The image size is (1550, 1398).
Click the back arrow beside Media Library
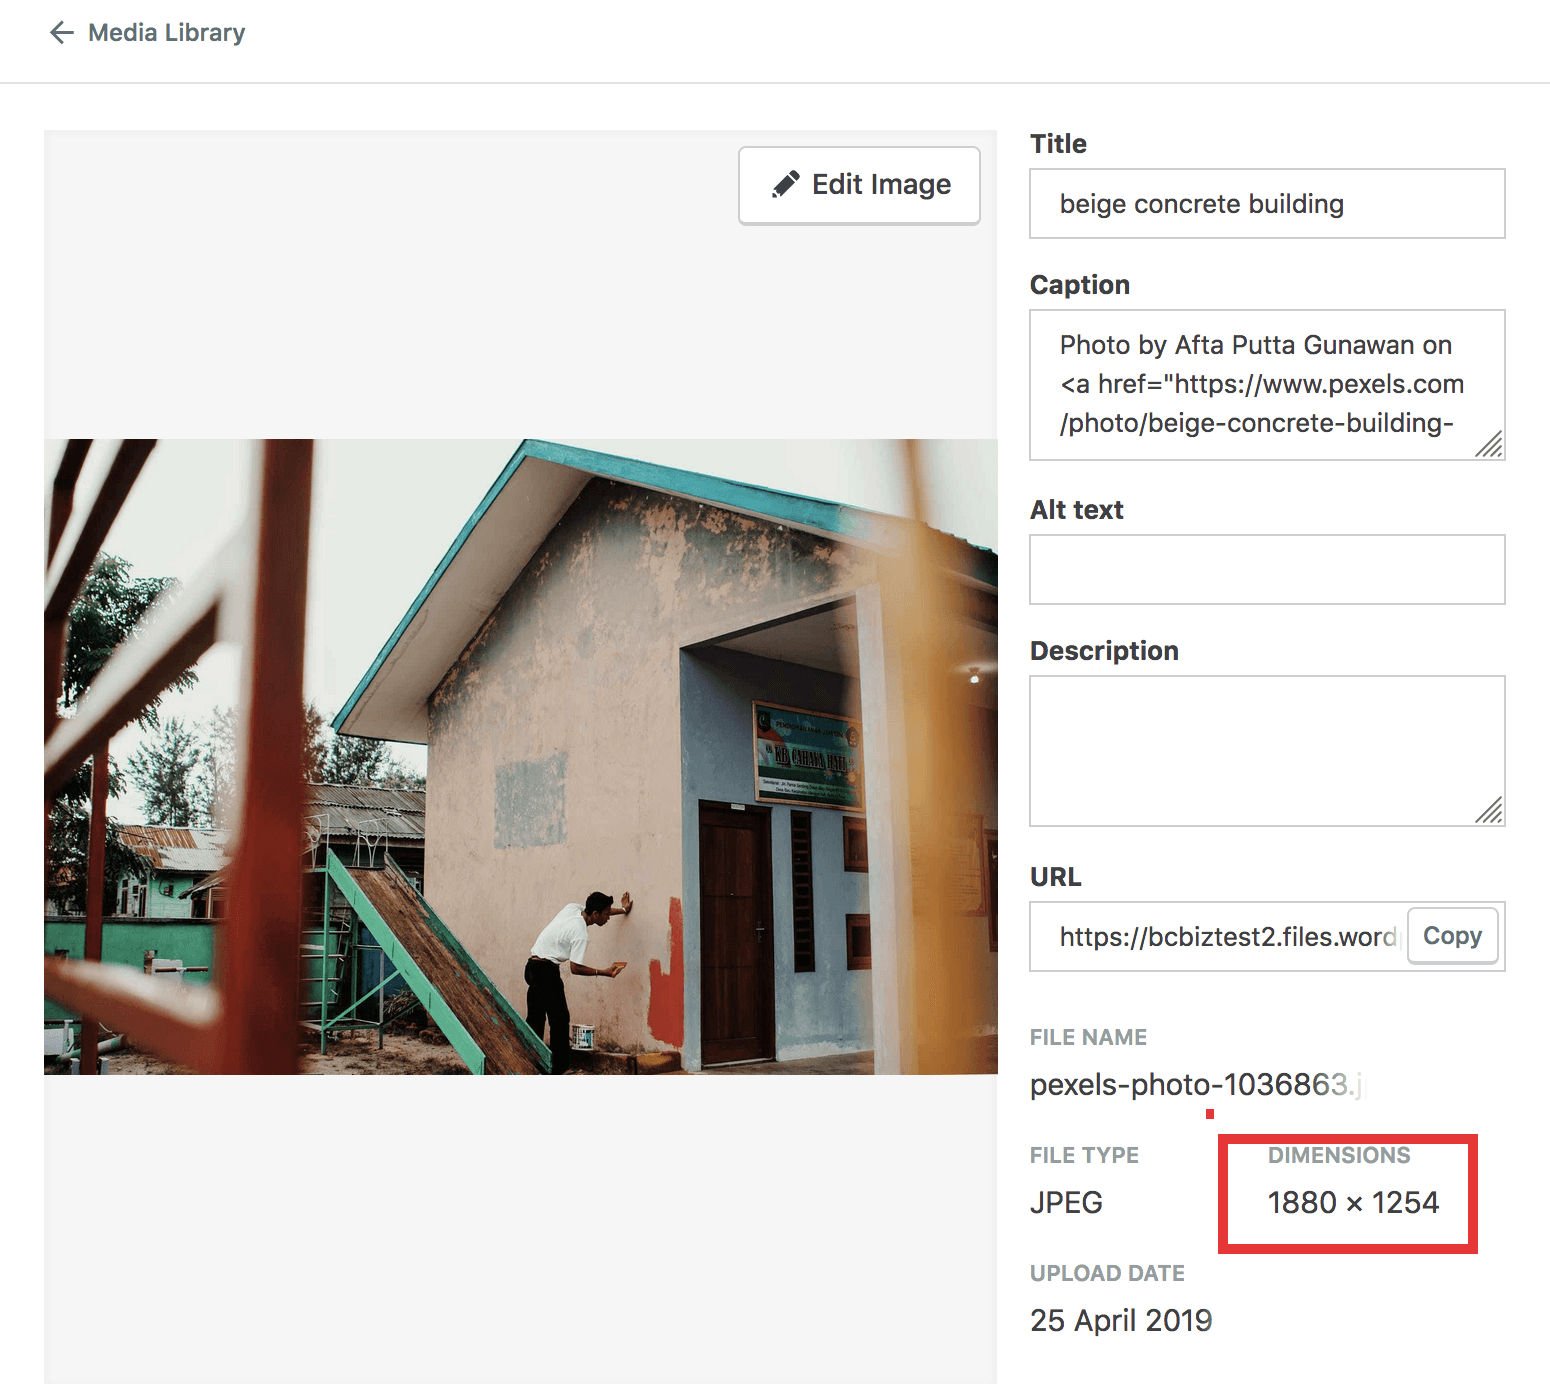pyautogui.click(x=62, y=32)
